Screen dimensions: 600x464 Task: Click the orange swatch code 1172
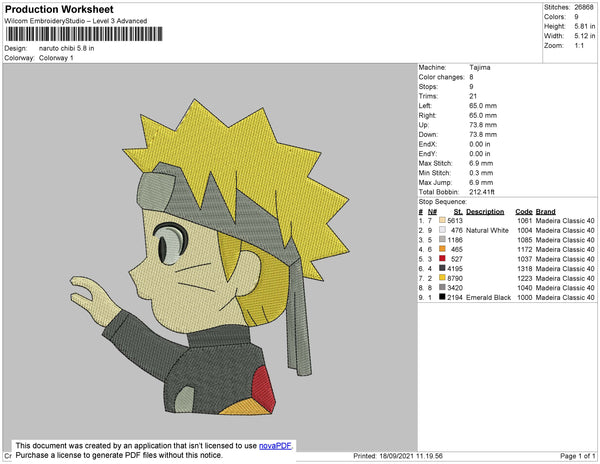tap(442, 249)
